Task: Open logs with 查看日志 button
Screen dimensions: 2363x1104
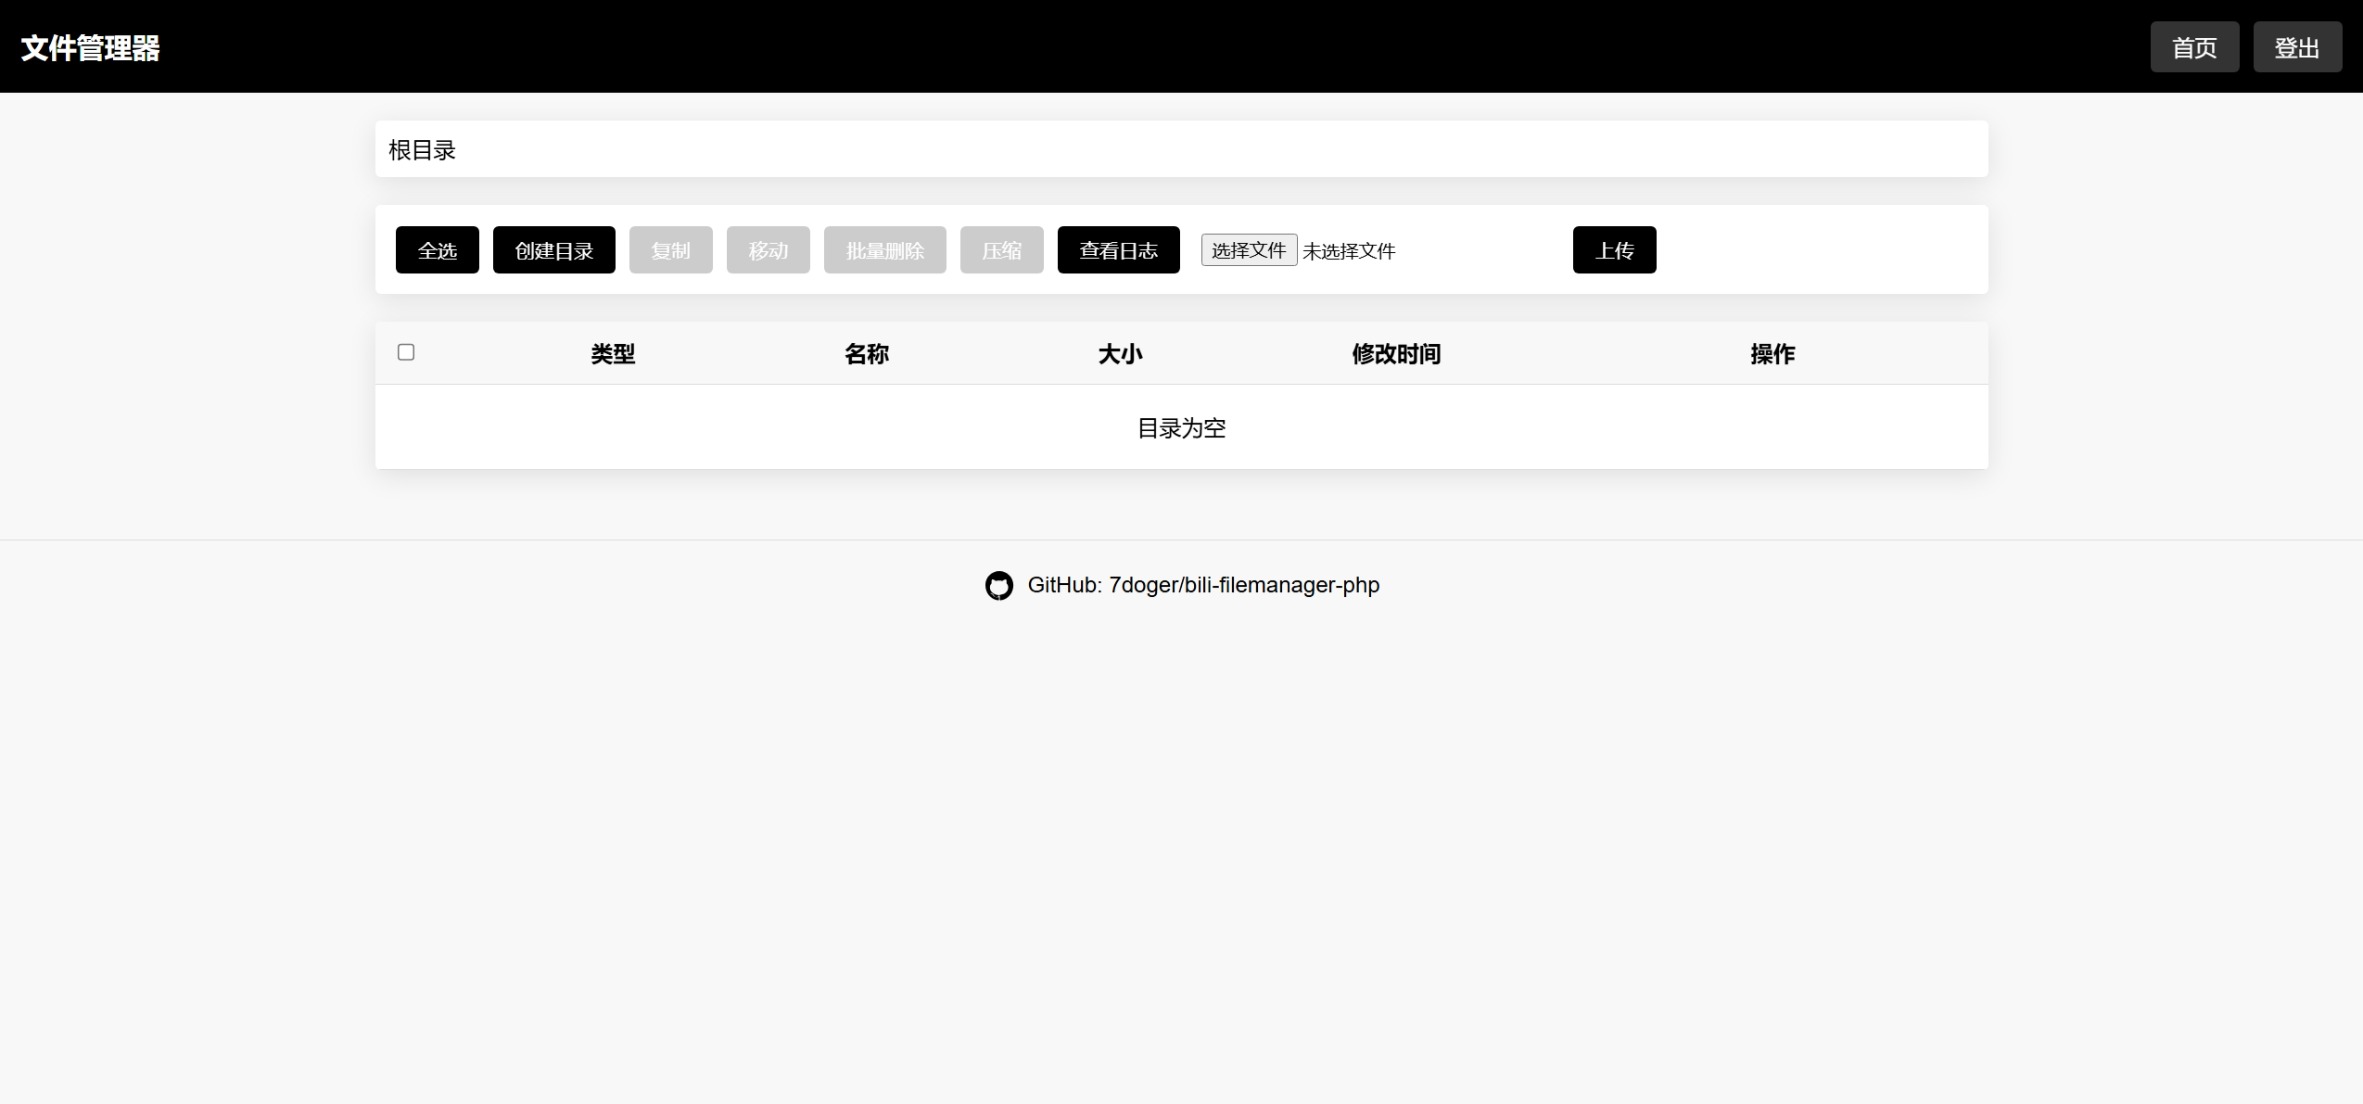Action: coord(1118,250)
